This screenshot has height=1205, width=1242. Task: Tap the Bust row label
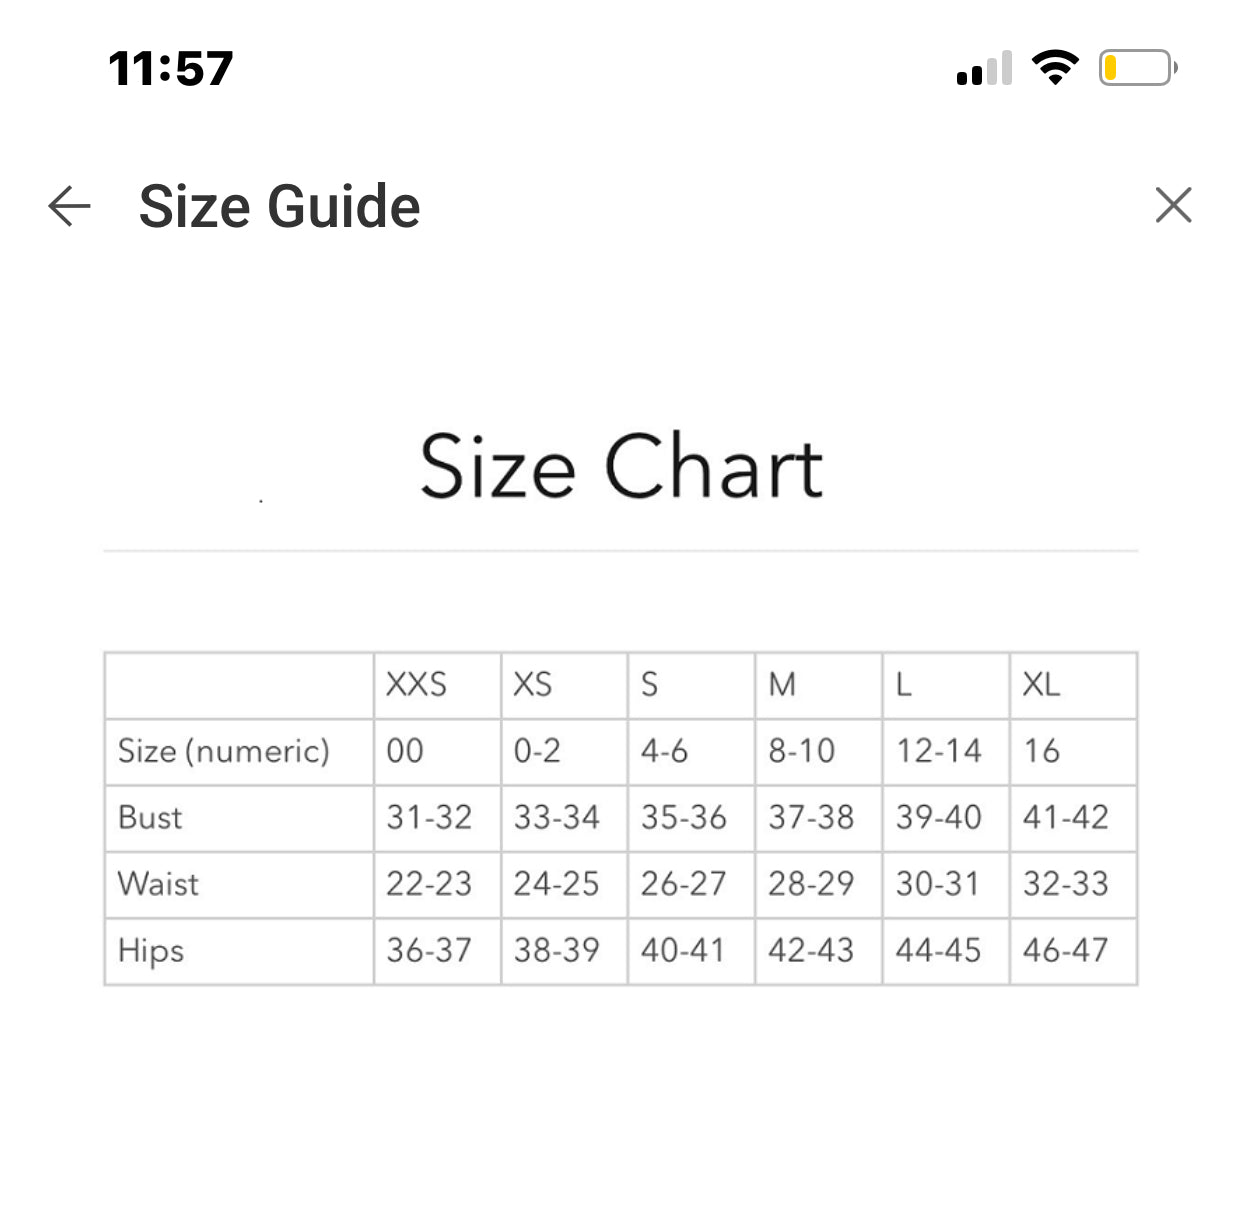click(x=239, y=818)
